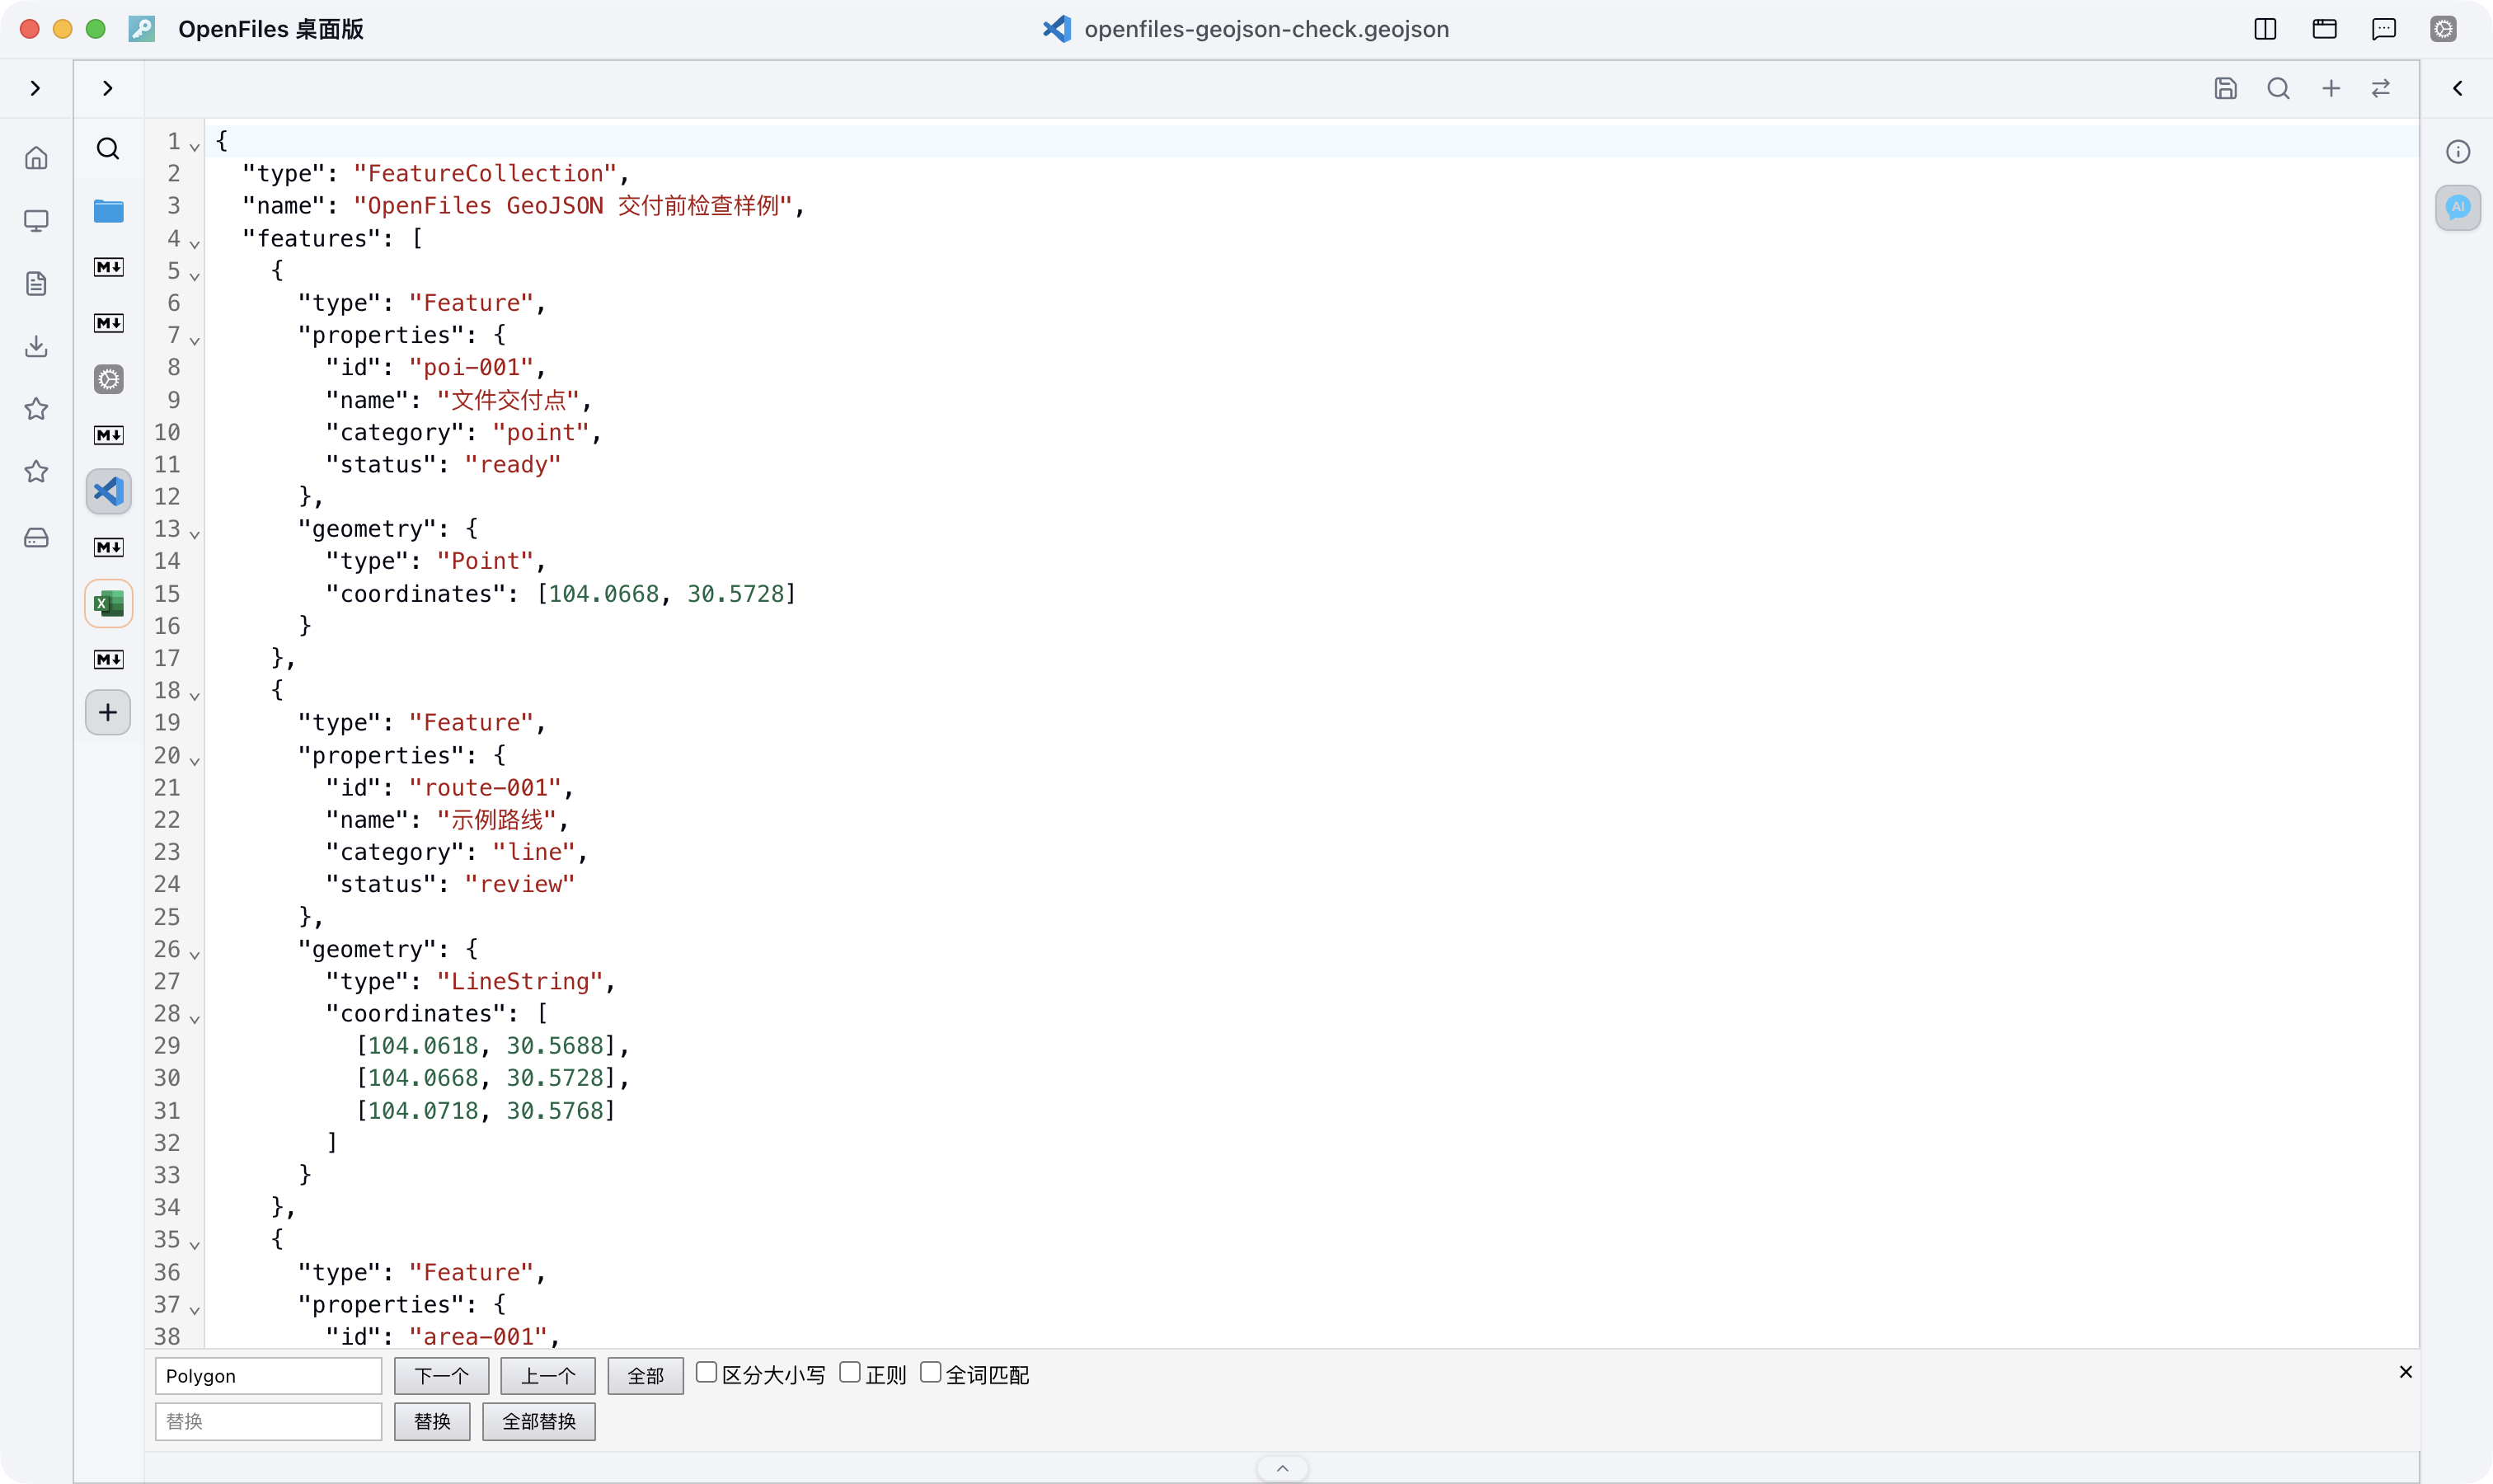
Task: Fold properties block at line 7
Action: [x=195, y=341]
